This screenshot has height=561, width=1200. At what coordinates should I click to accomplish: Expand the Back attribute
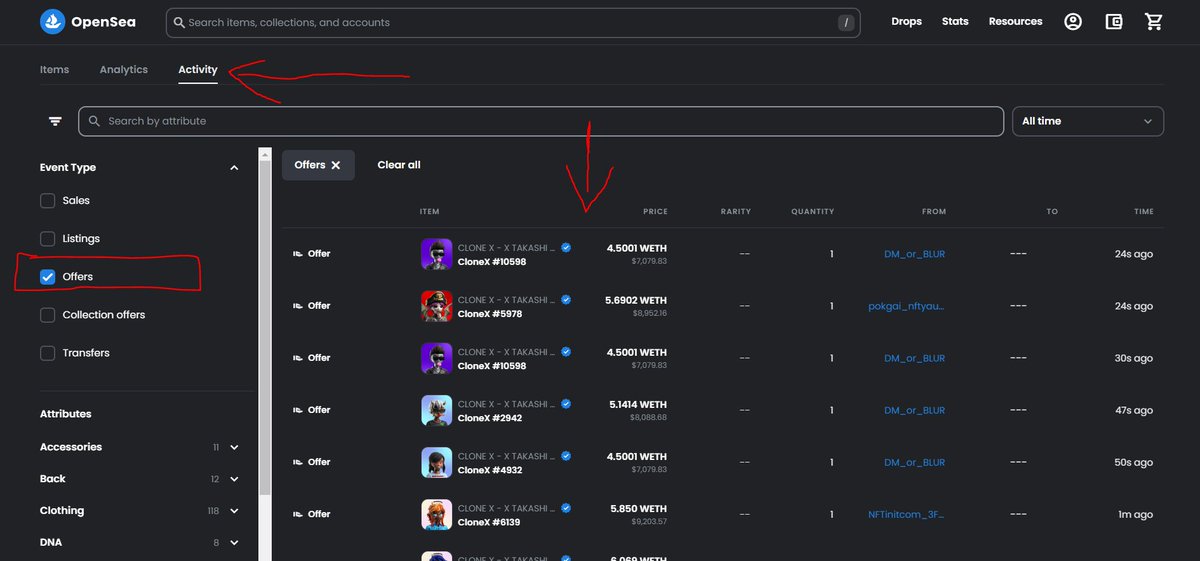pyautogui.click(x=234, y=480)
